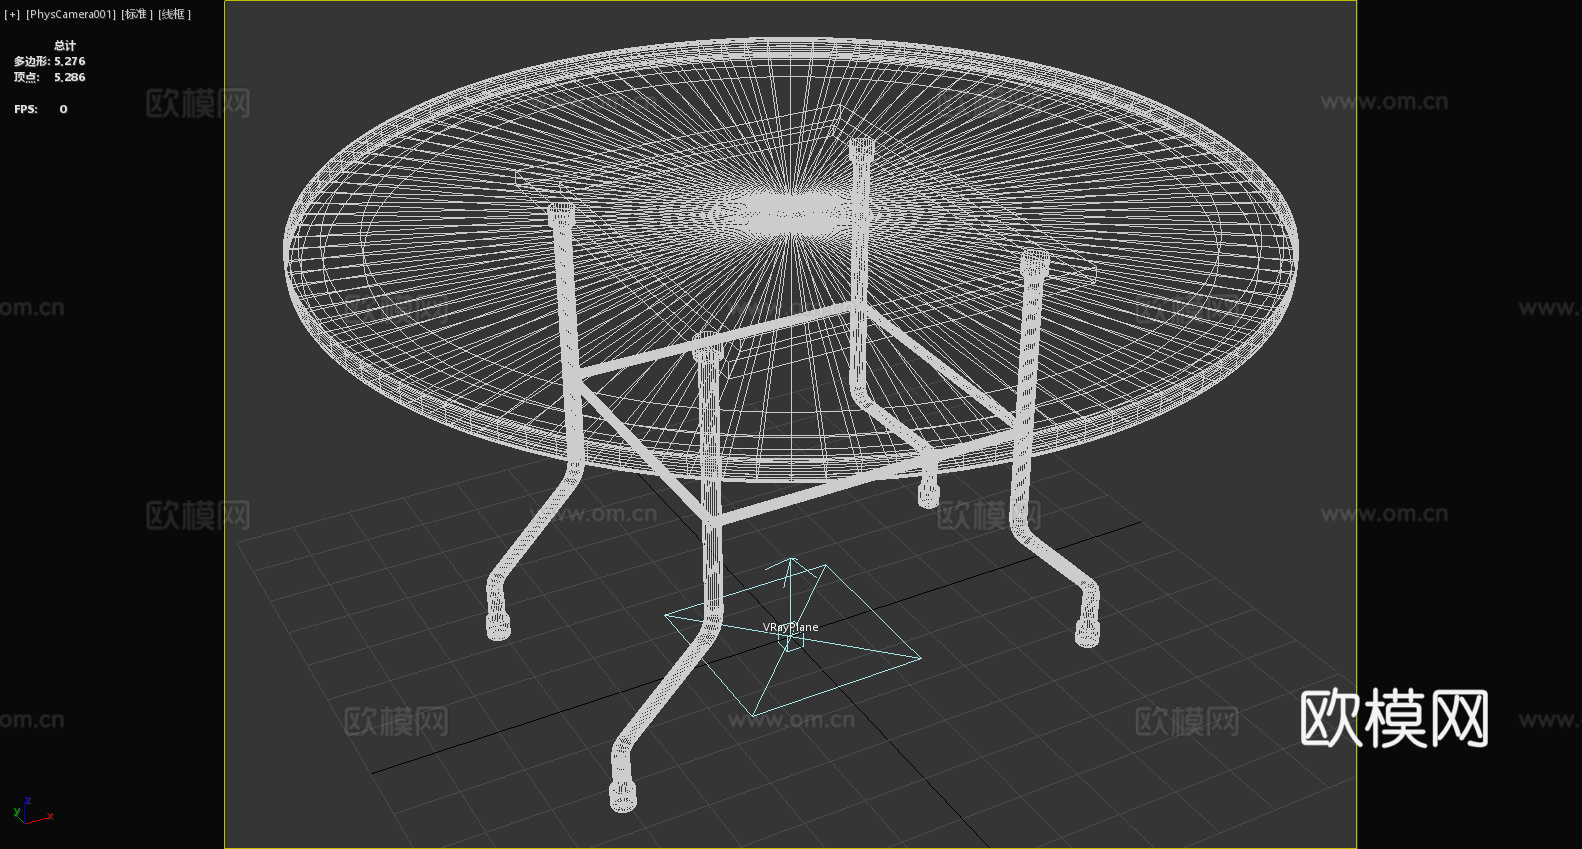Click the FPS readout value
1582x849 pixels.
(x=63, y=109)
